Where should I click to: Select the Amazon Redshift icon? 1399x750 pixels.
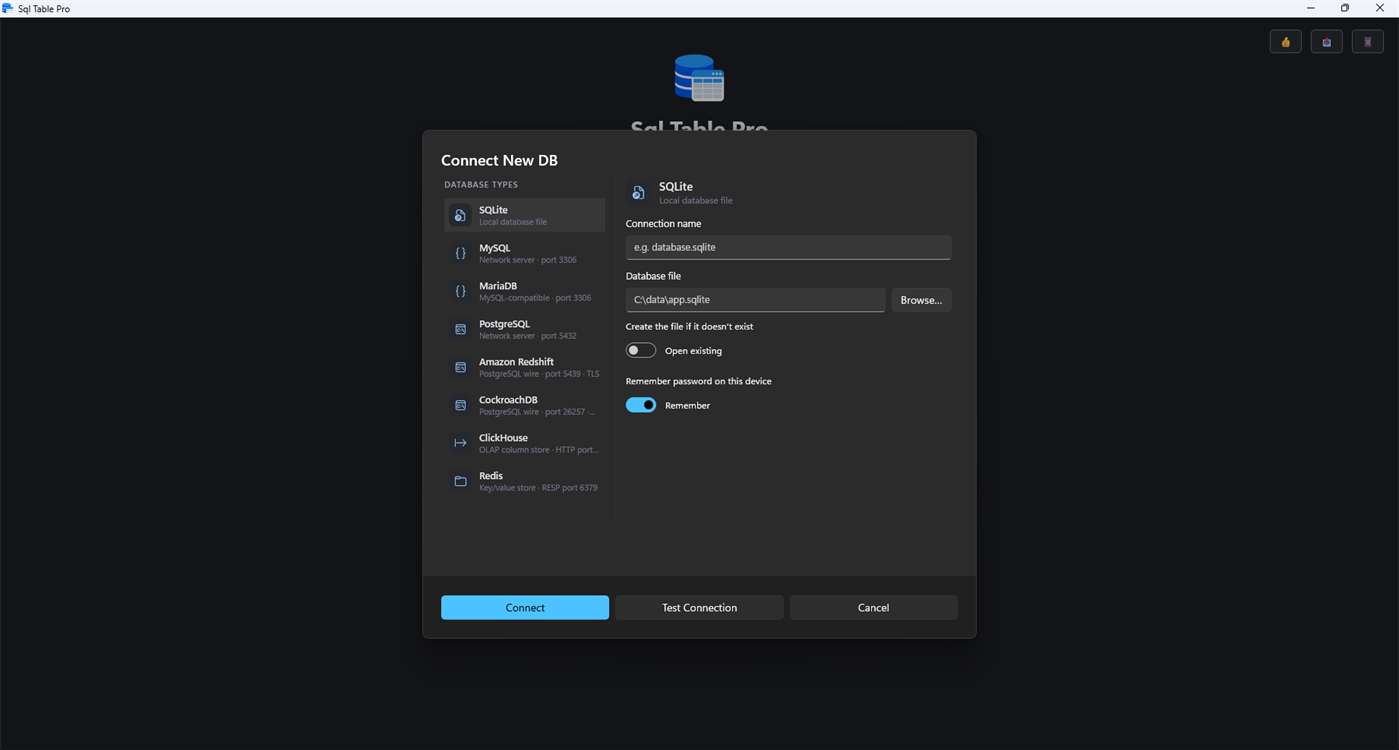click(460, 367)
